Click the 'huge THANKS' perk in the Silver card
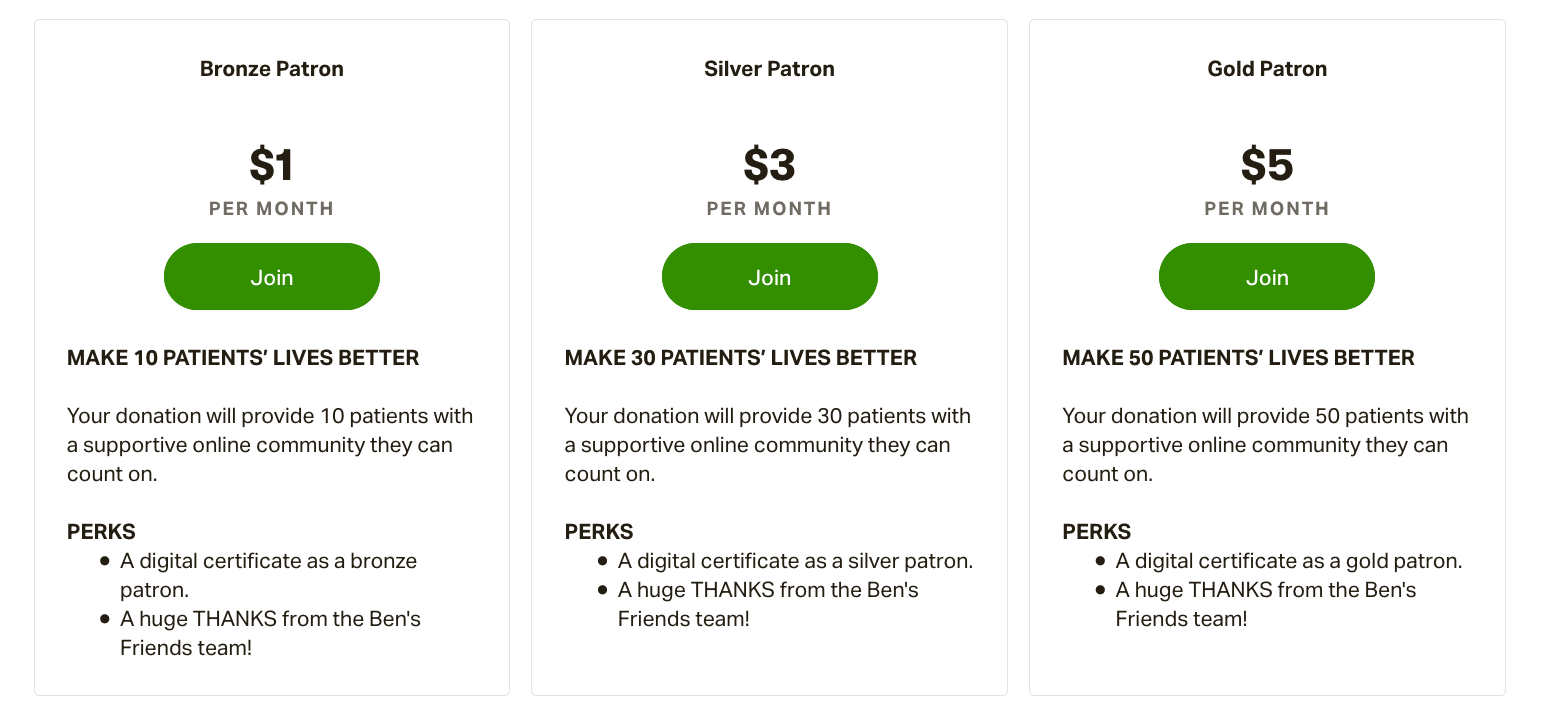The width and height of the screenshot is (1544, 726). pyautogui.click(x=767, y=604)
